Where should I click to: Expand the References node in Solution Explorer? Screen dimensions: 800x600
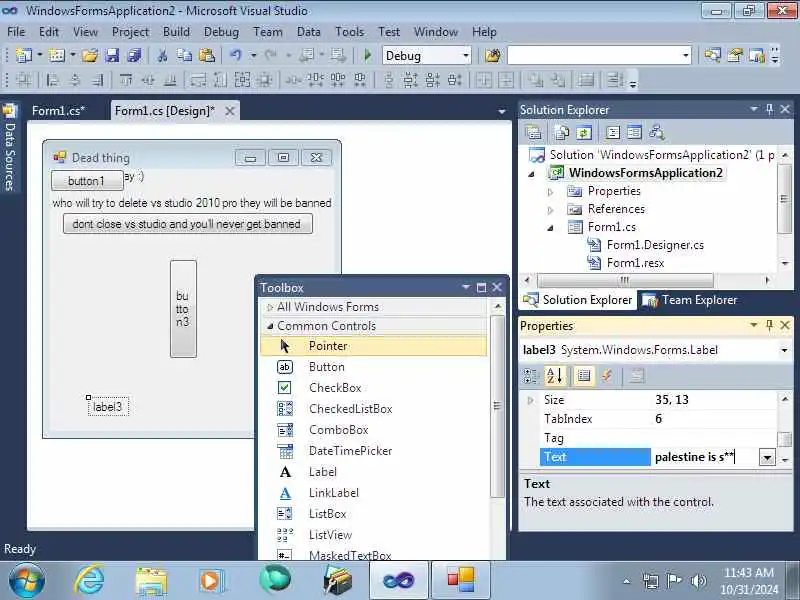(550, 210)
